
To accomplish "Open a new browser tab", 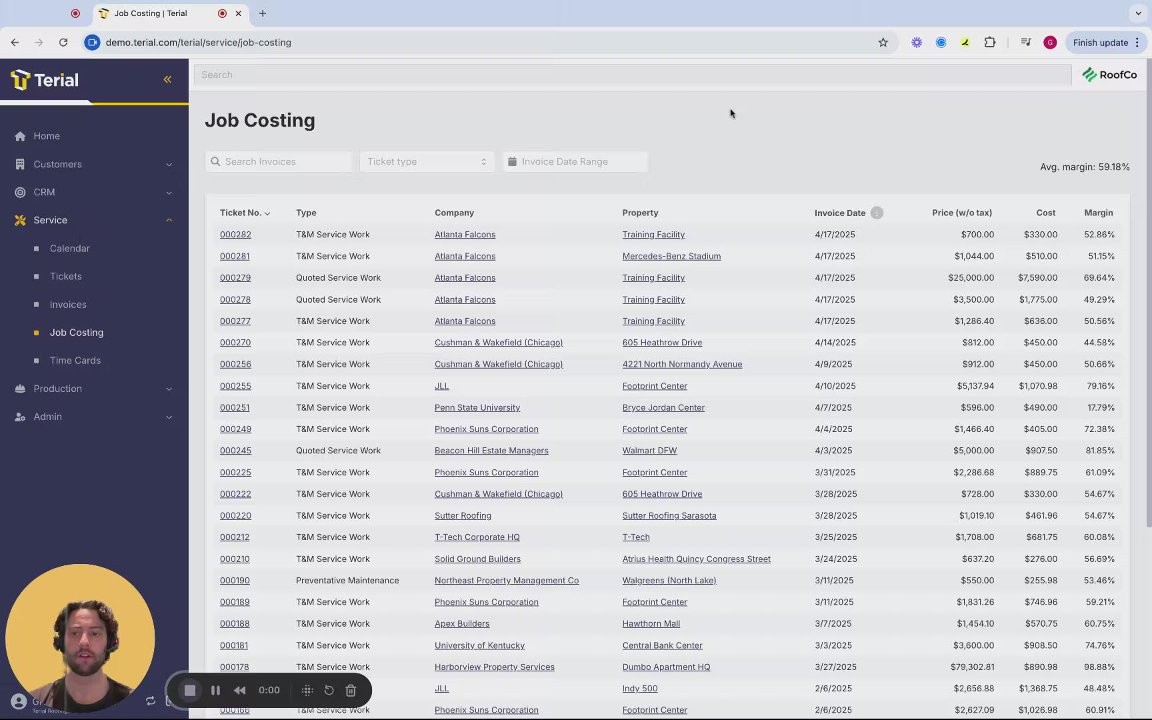I will (262, 13).
